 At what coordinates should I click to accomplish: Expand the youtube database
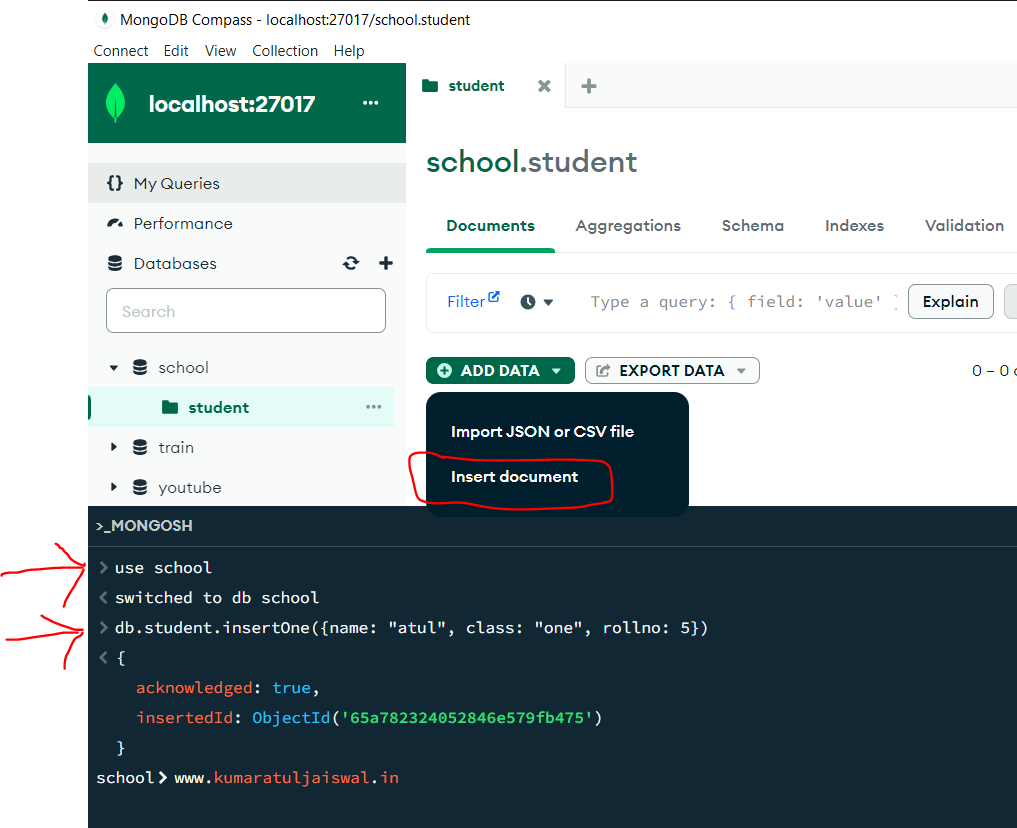[114, 487]
